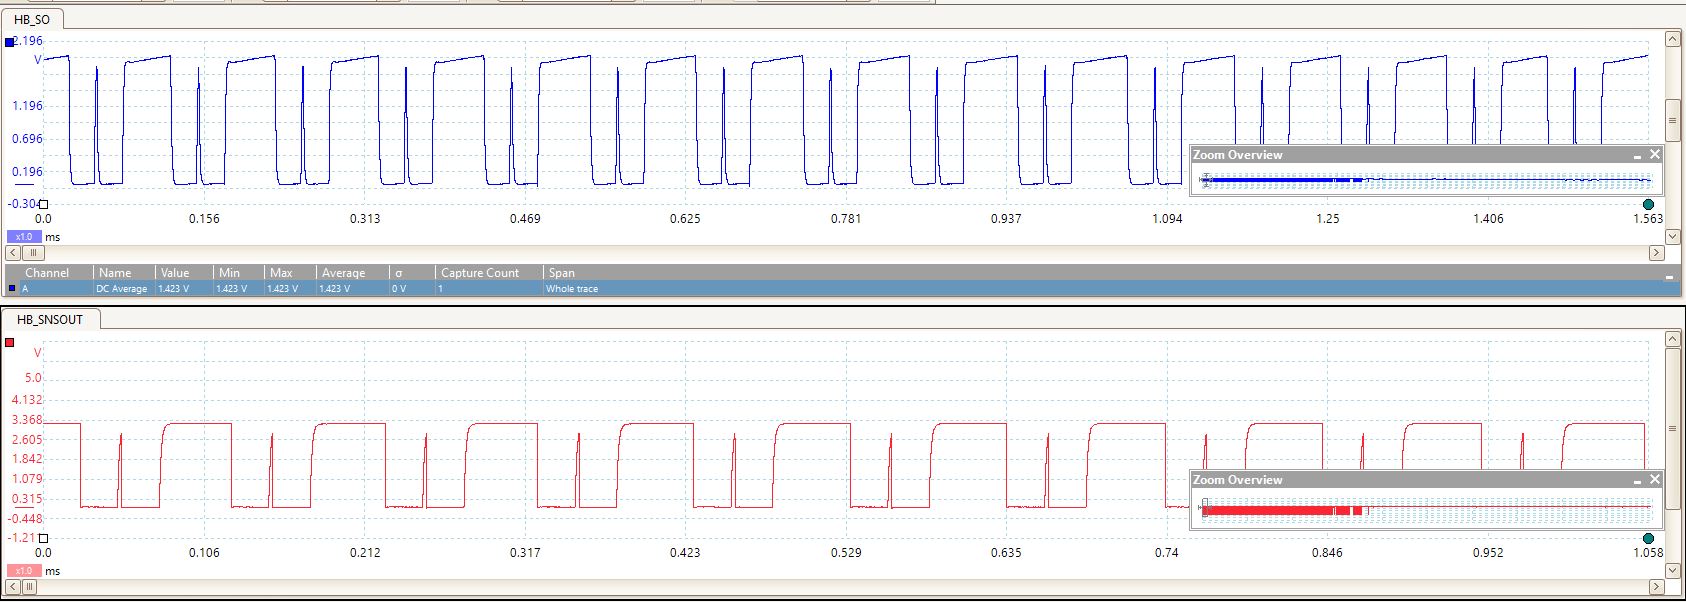Click the red channel marker in HB_SNSOUT
The height and width of the screenshot is (602, 1686).
10,343
